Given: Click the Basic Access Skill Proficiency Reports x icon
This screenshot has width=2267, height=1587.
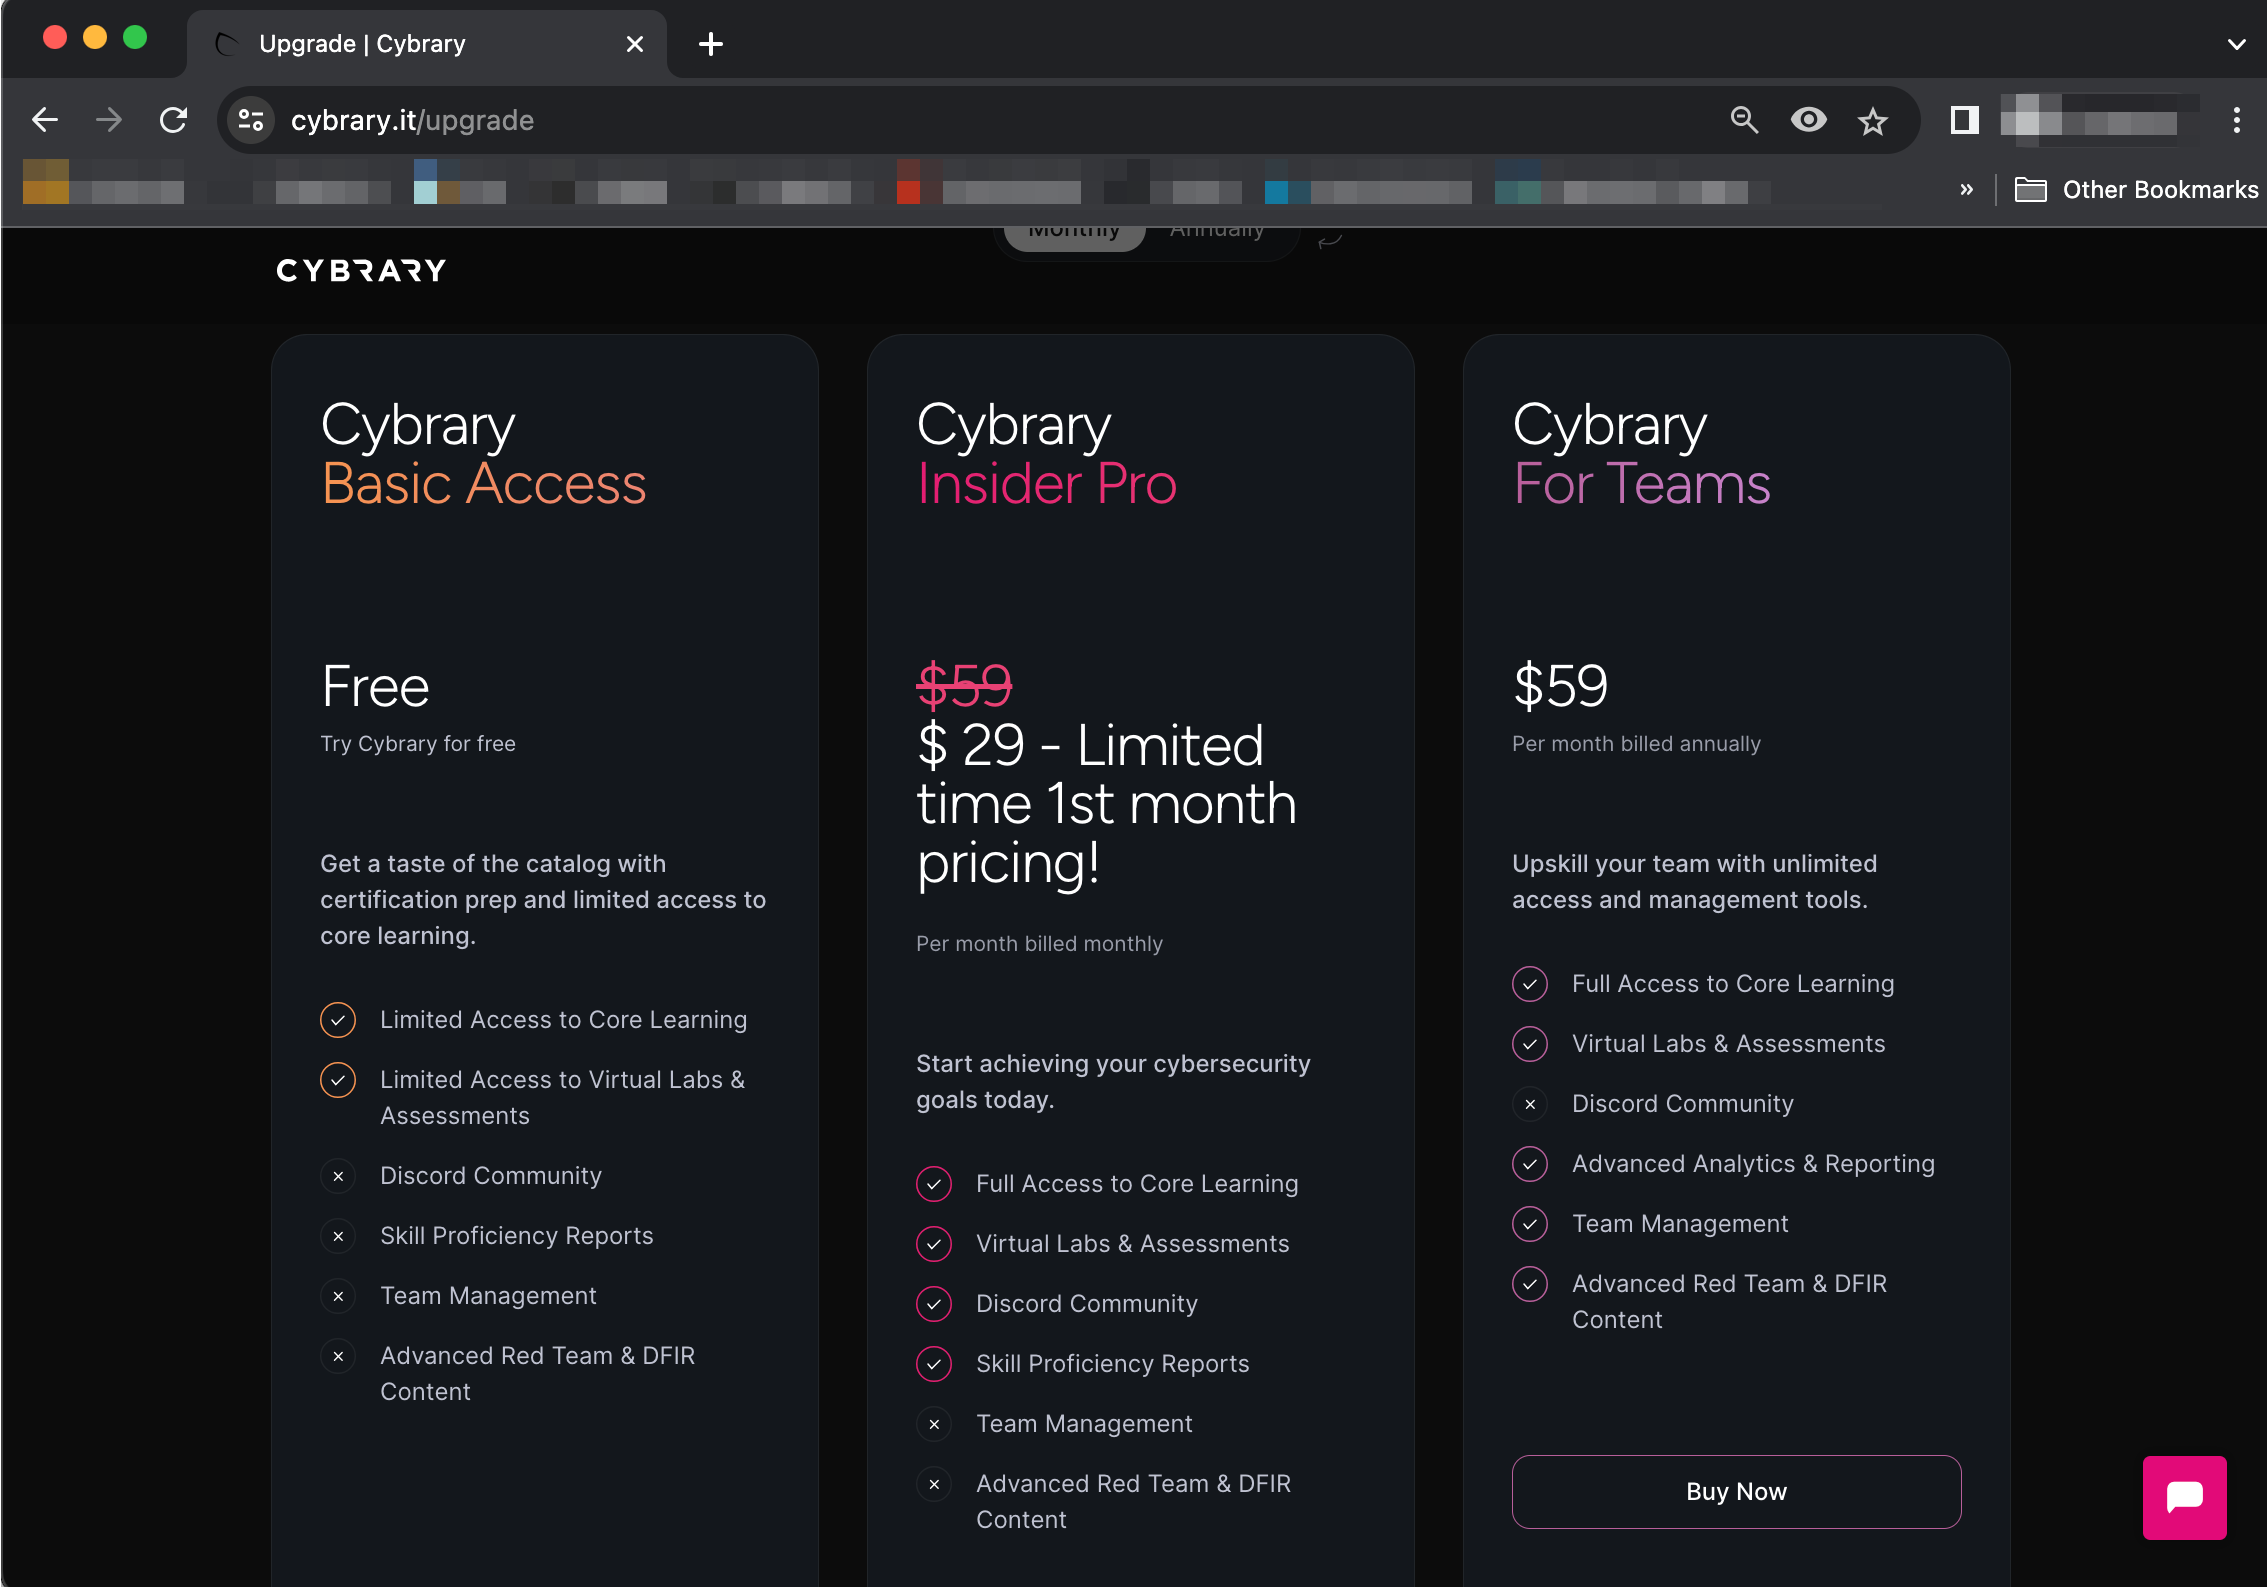Looking at the screenshot, I should click(338, 1236).
